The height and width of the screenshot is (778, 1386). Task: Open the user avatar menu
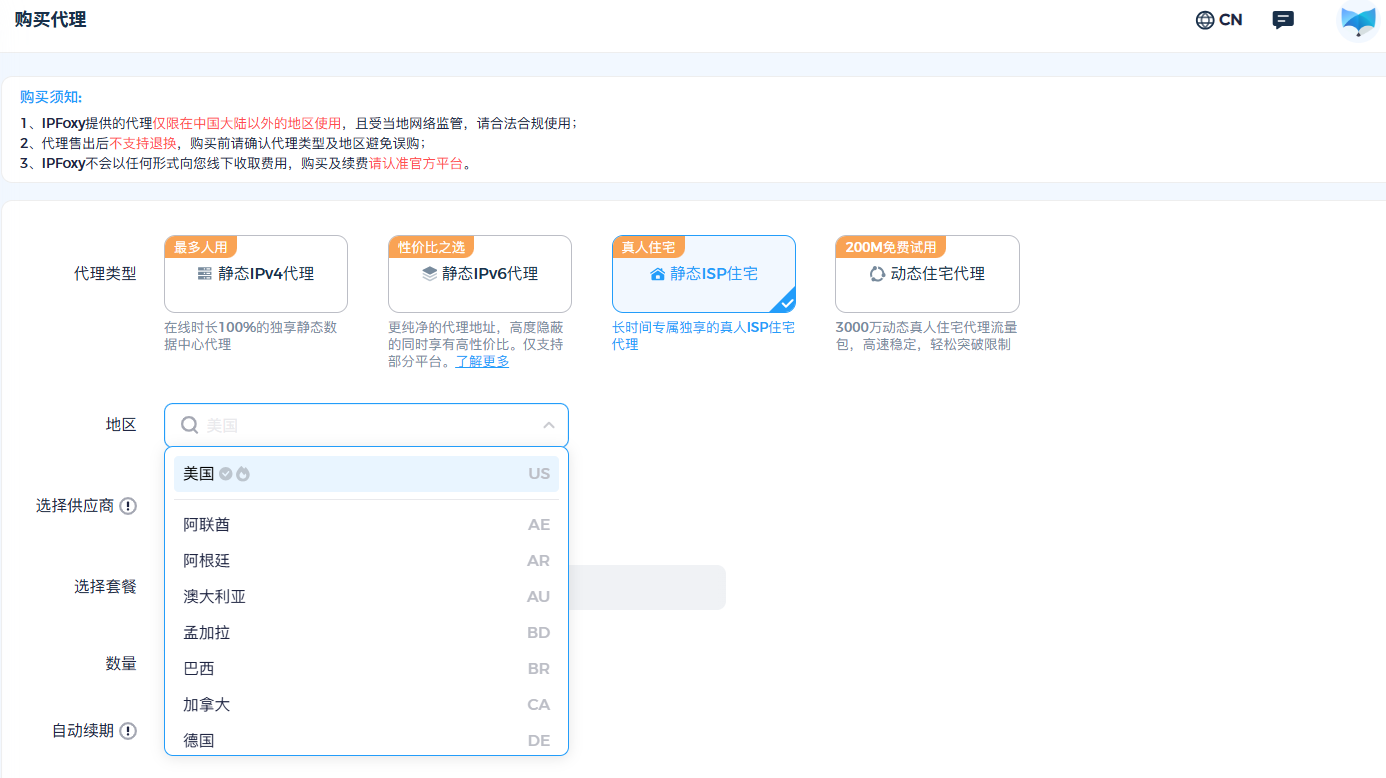(x=1358, y=21)
